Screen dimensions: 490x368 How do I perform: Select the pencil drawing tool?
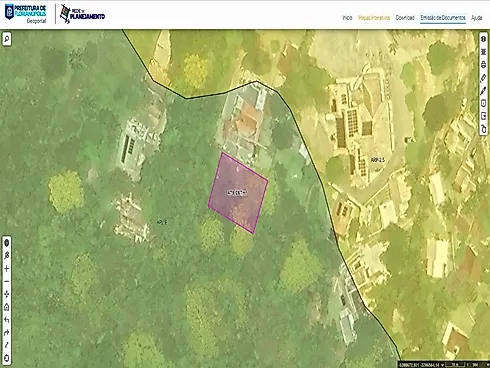pos(483,91)
